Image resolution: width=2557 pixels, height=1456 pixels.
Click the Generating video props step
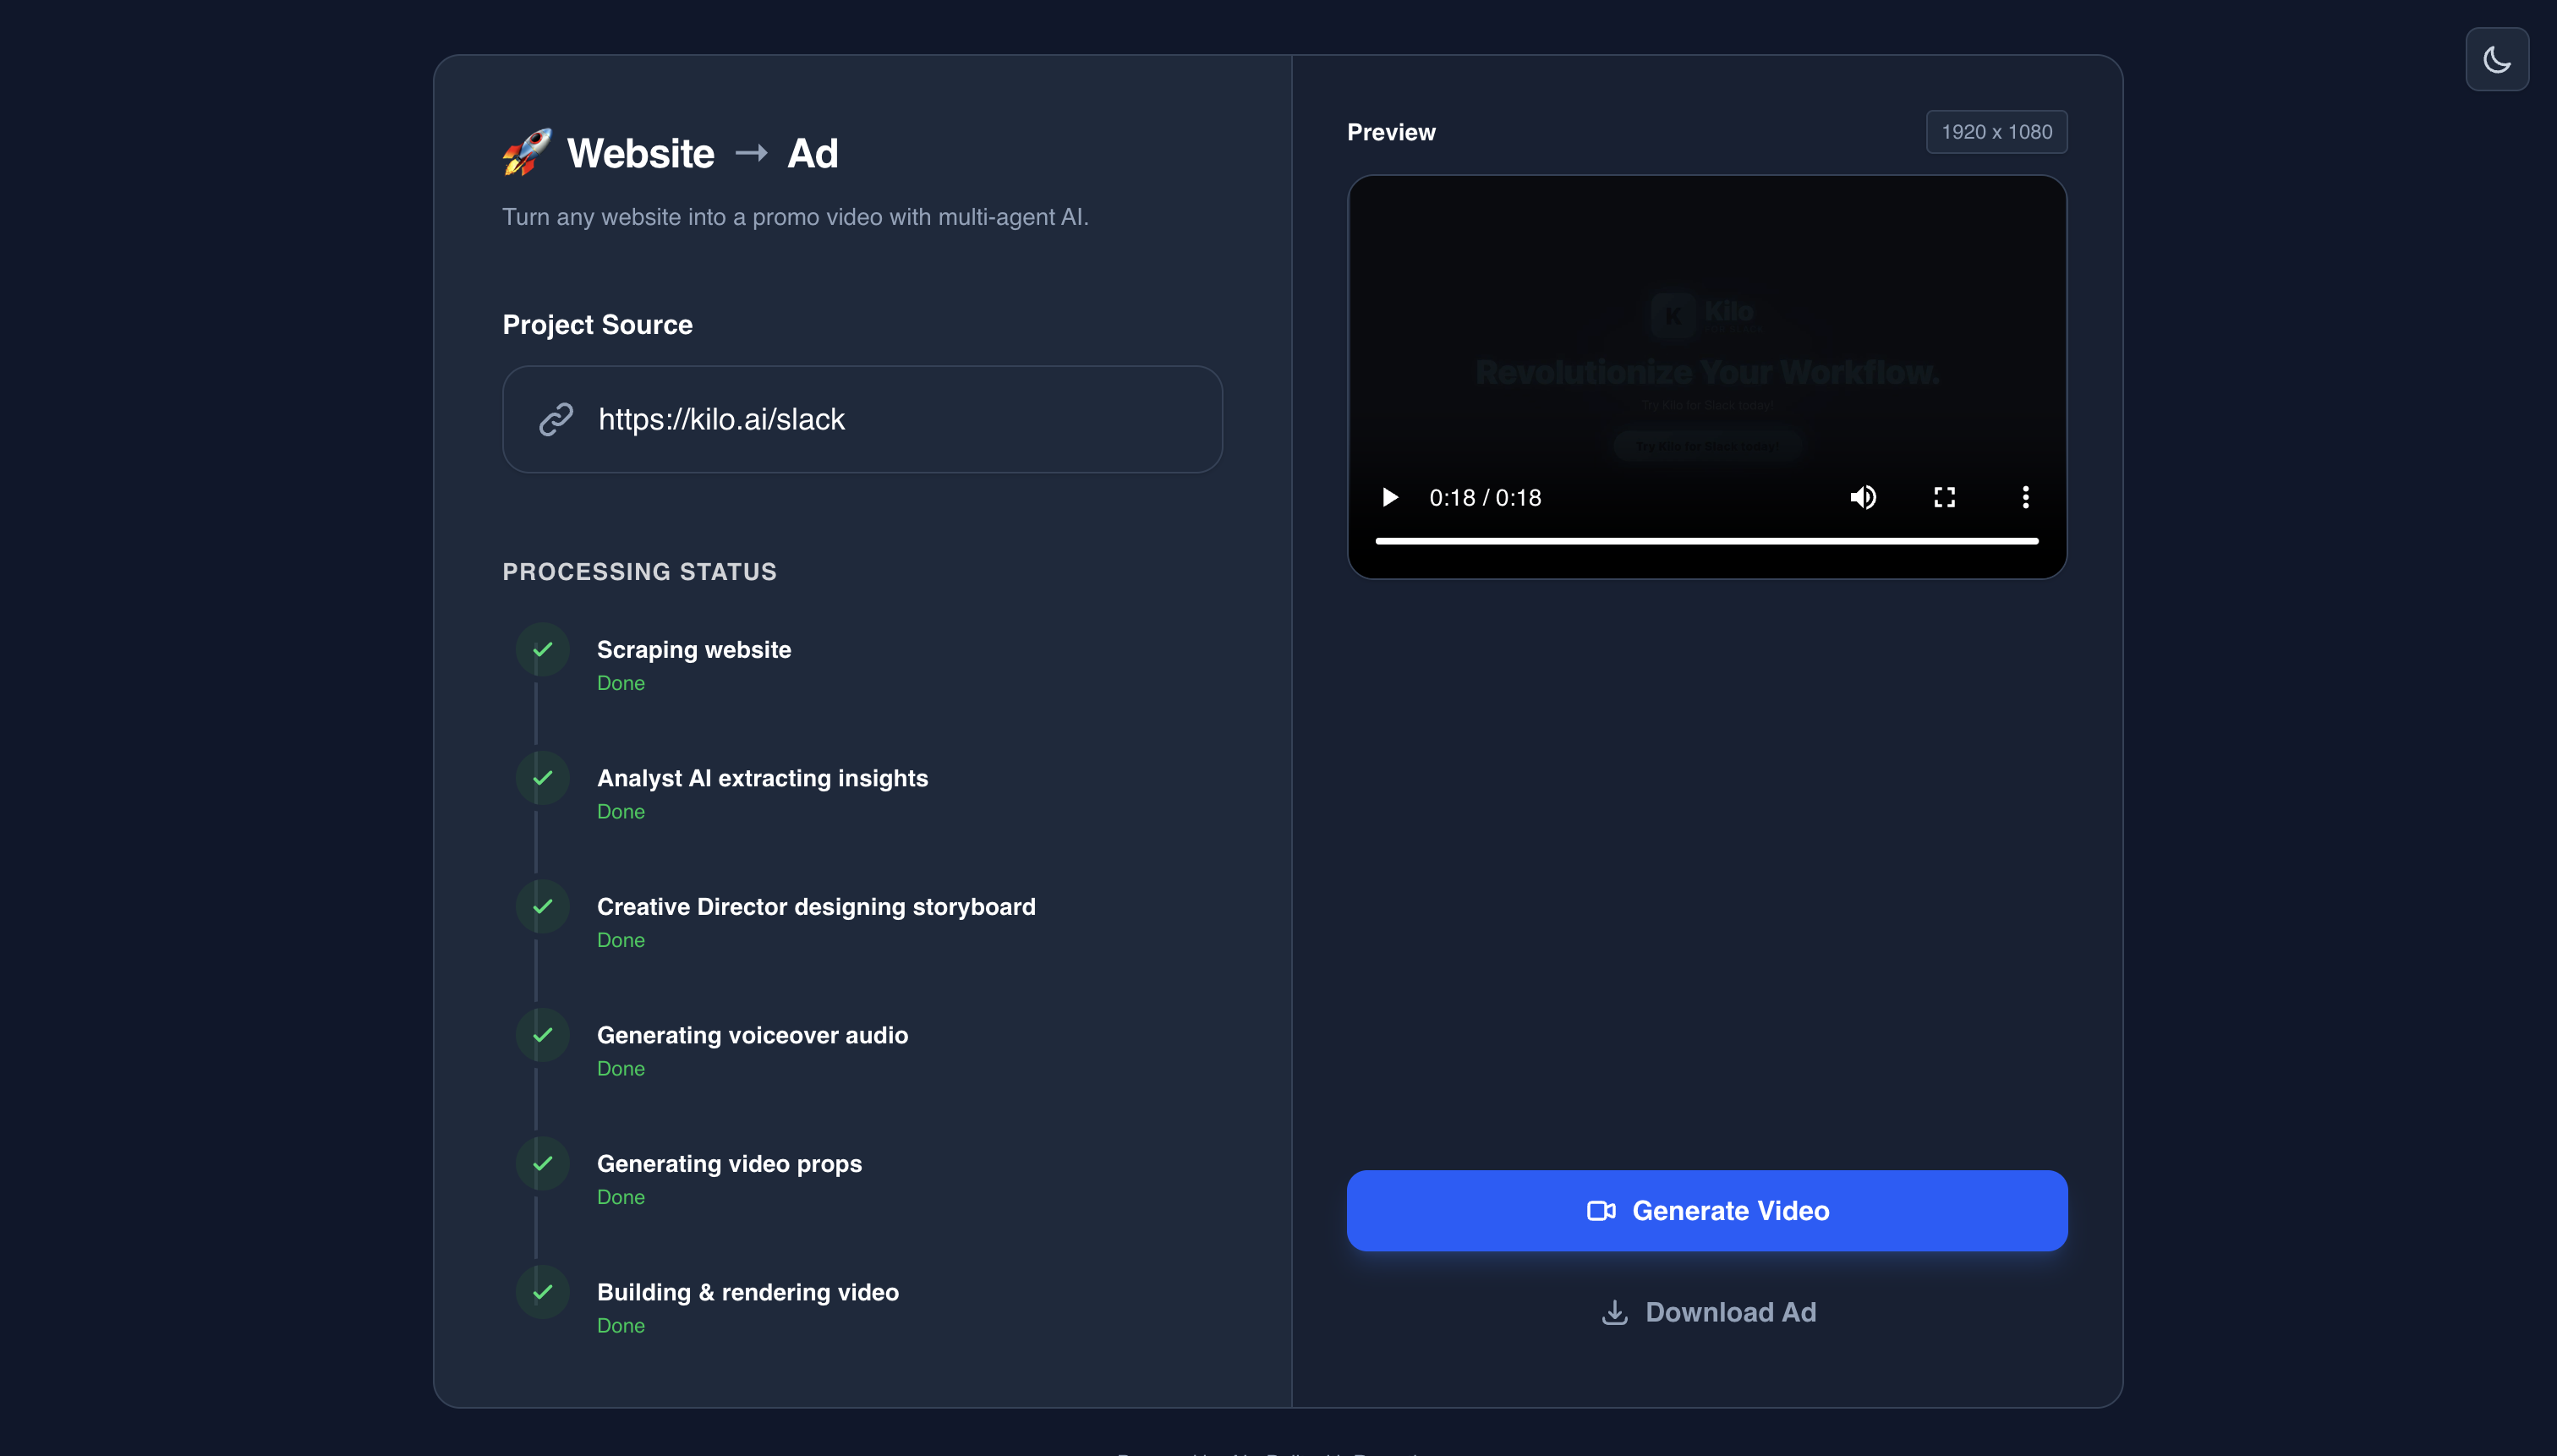(728, 1164)
